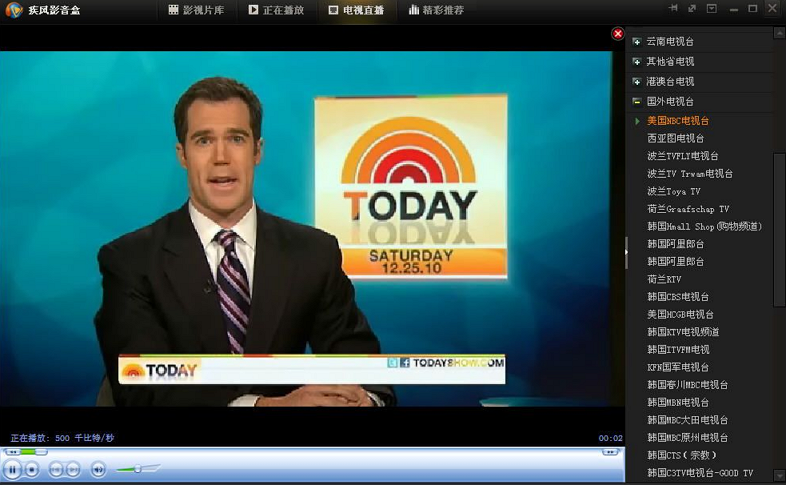Pause the video with the pause button
This screenshot has width=786, height=485.
click(12, 469)
